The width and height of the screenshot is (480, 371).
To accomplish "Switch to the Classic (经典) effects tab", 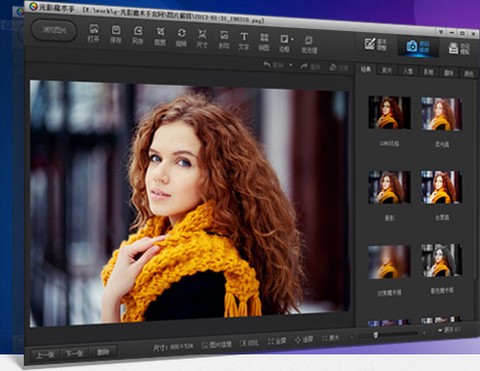I will pos(366,69).
